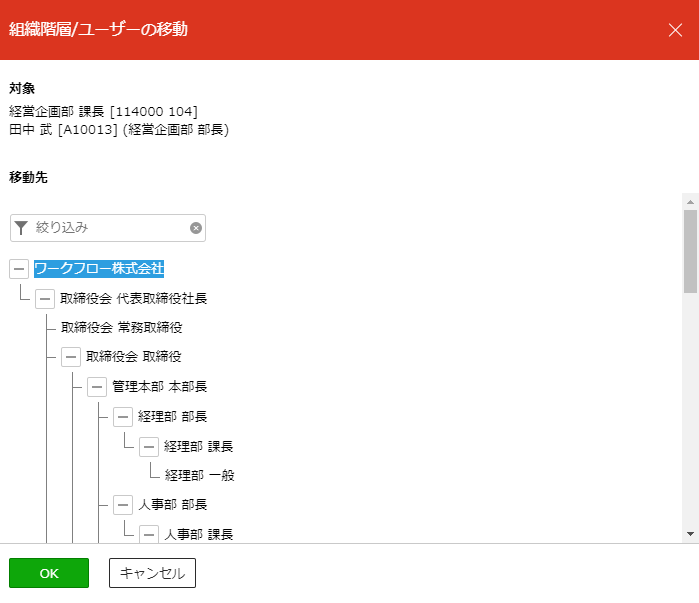Viewport: 699px width, 603px height.
Task: Select 取締役会 常務取締役 as destination
Action: click(121, 327)
